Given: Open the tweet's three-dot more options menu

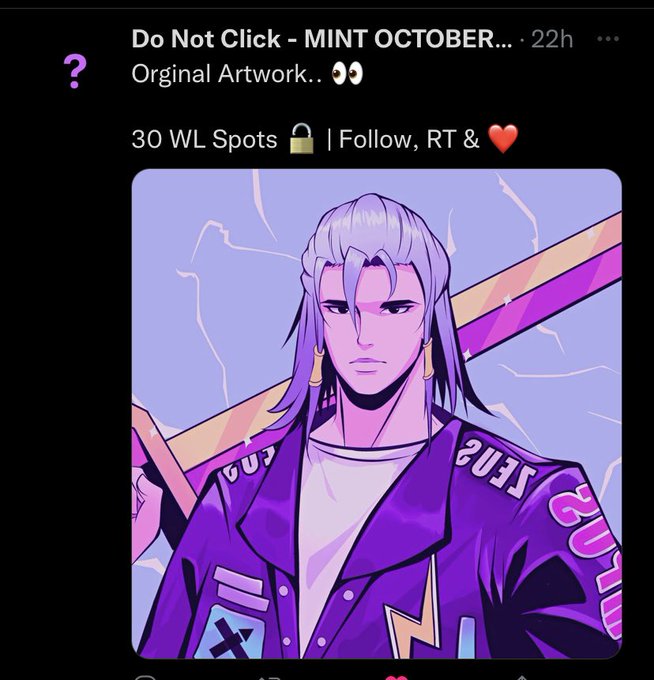Looking at the screenshot, I should pos(607,39).
